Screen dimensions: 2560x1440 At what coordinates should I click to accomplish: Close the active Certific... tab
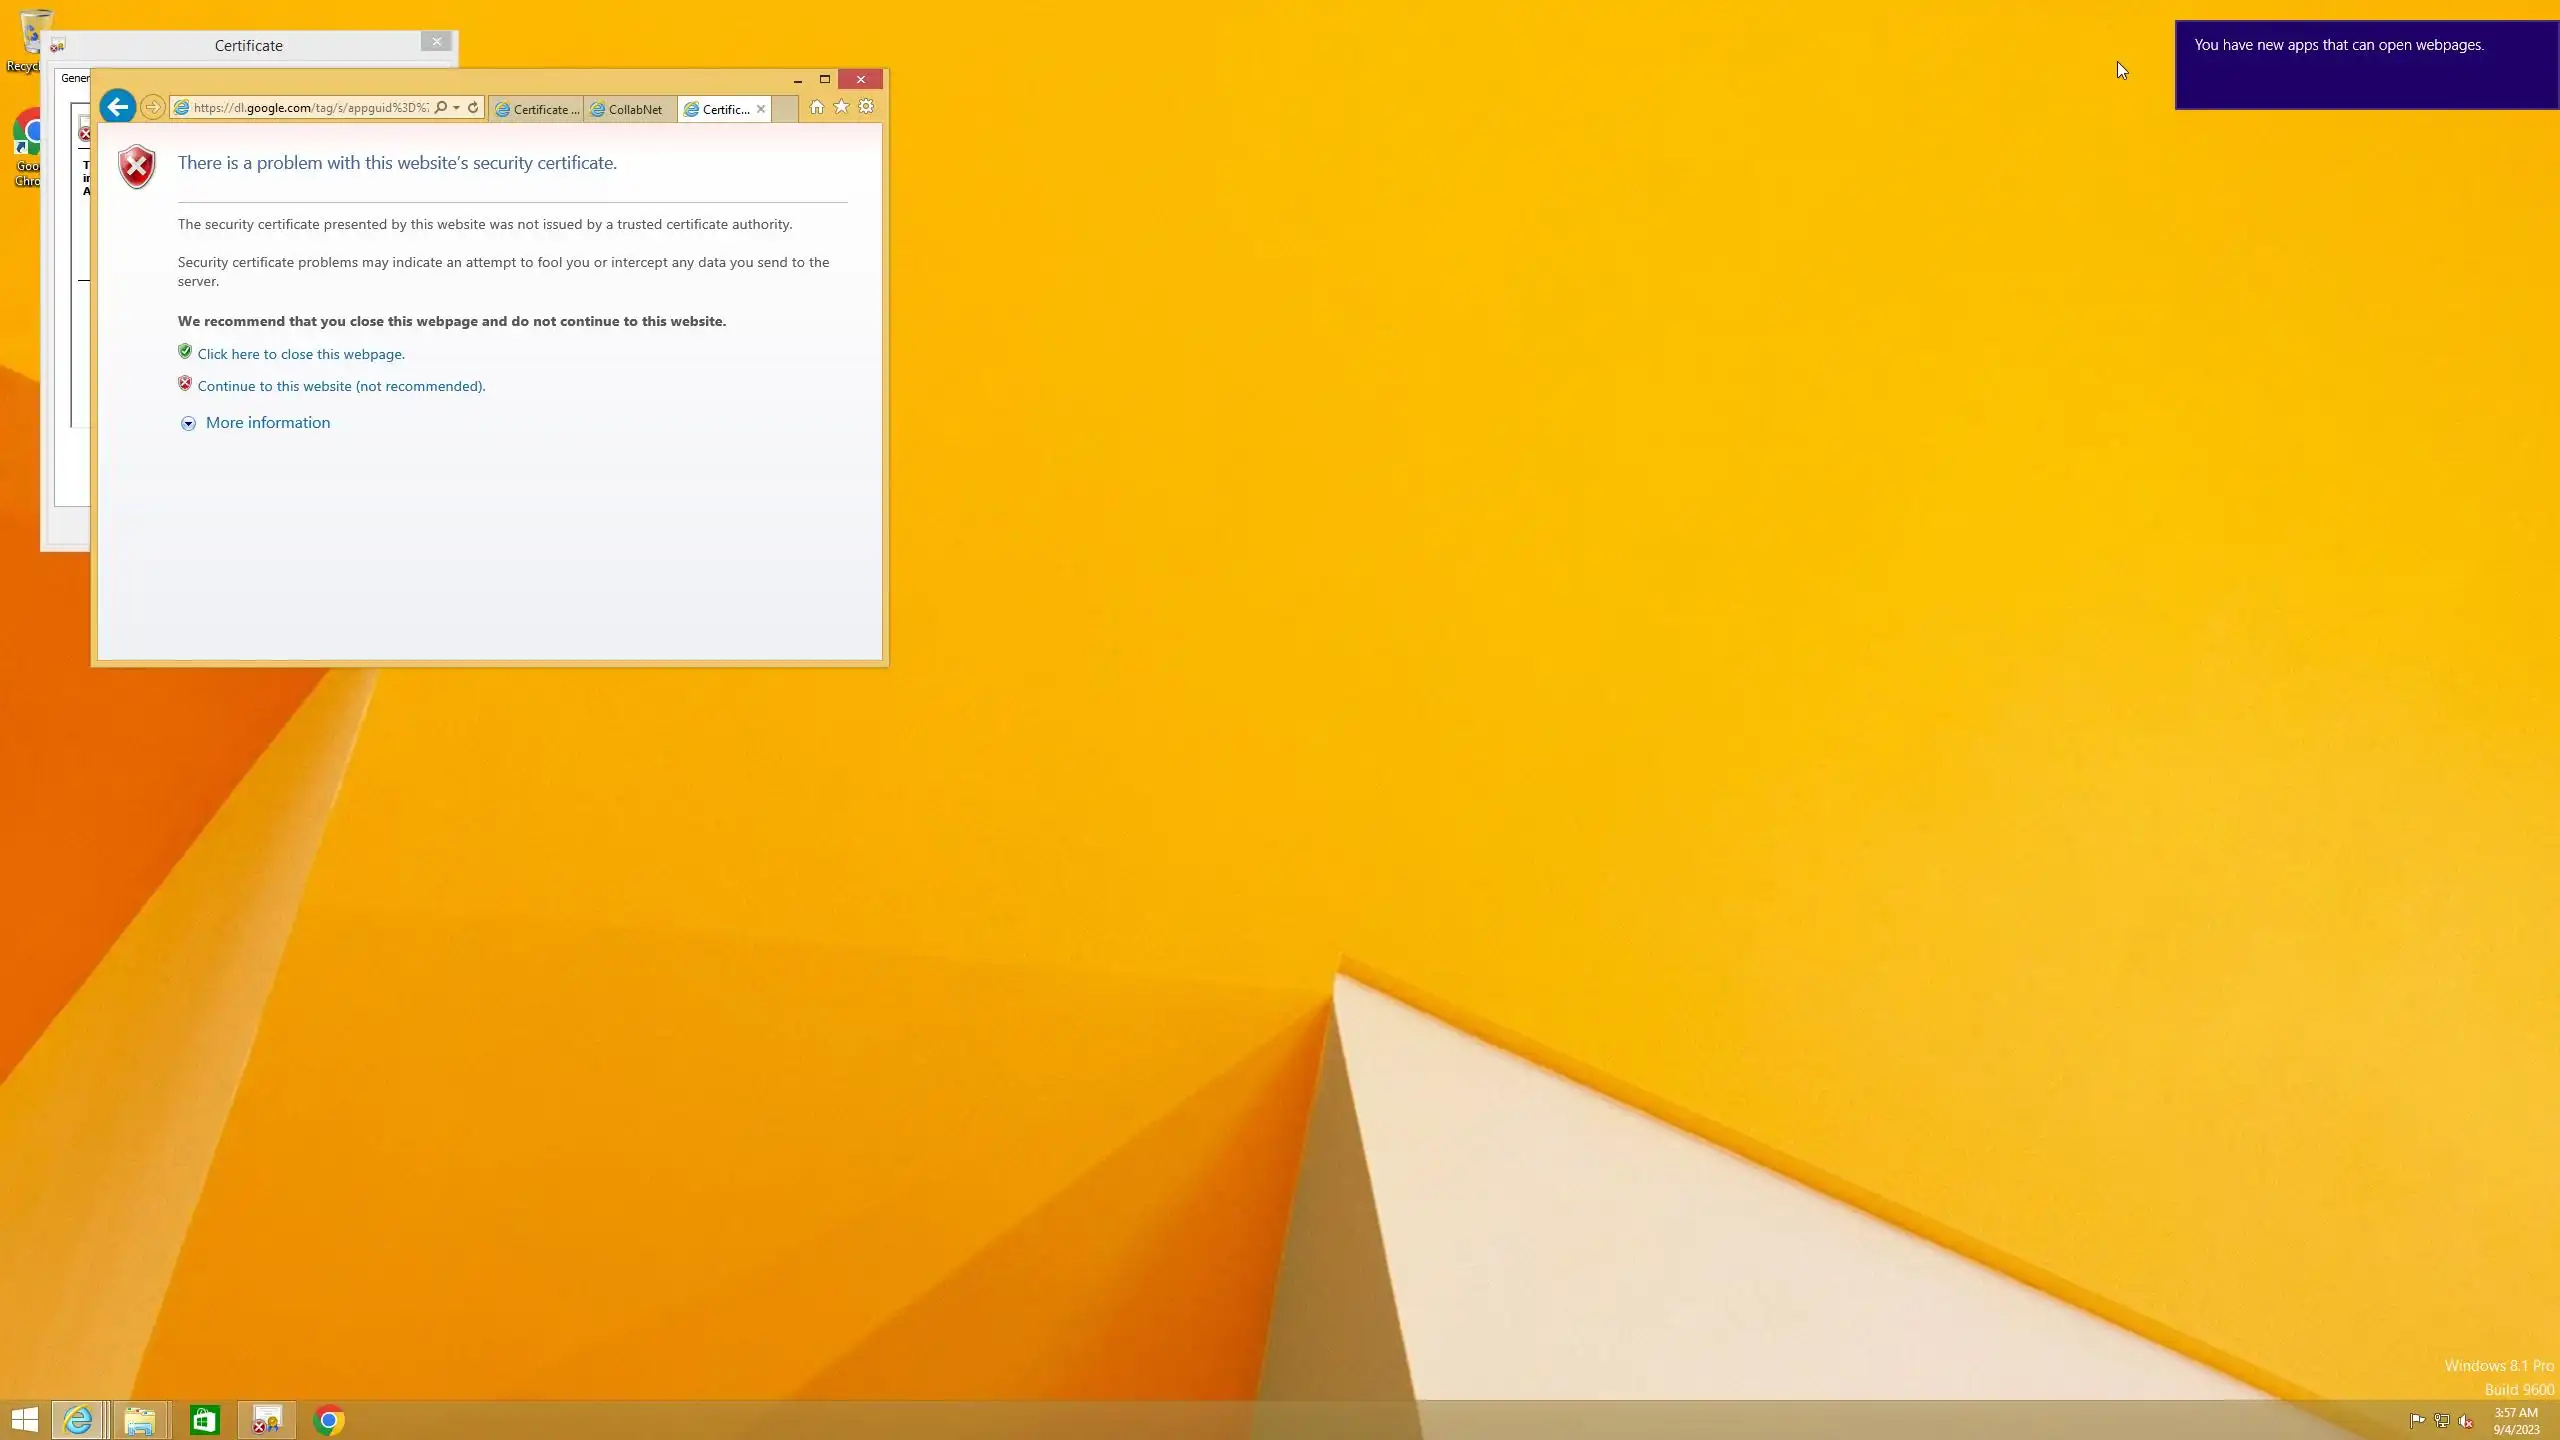point(761,109)
